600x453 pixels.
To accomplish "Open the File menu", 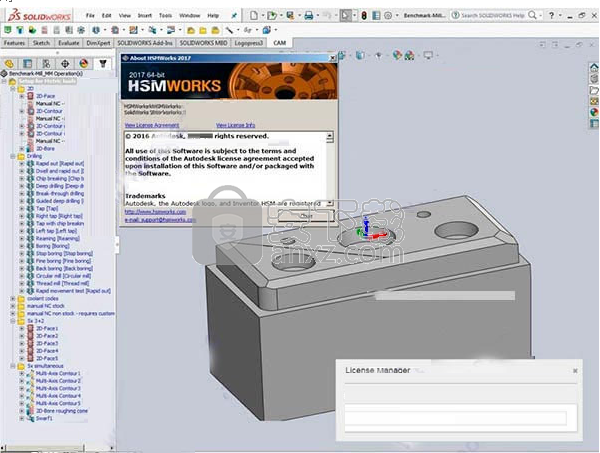I will pyautogui.click(x=90, y=16).
